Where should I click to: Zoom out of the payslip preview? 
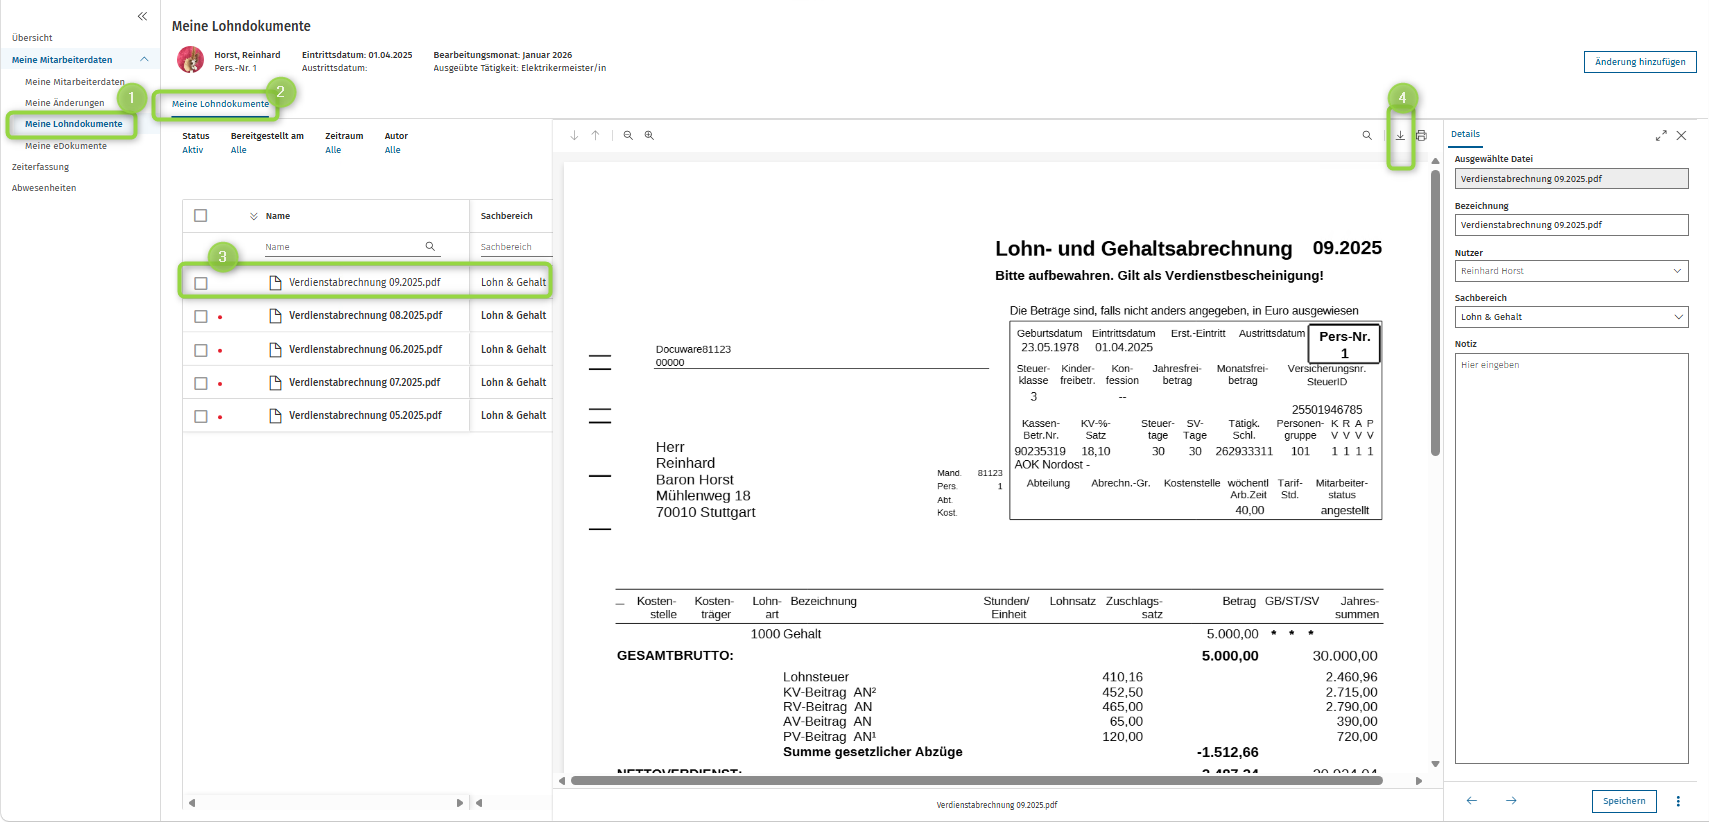point(628,135)
